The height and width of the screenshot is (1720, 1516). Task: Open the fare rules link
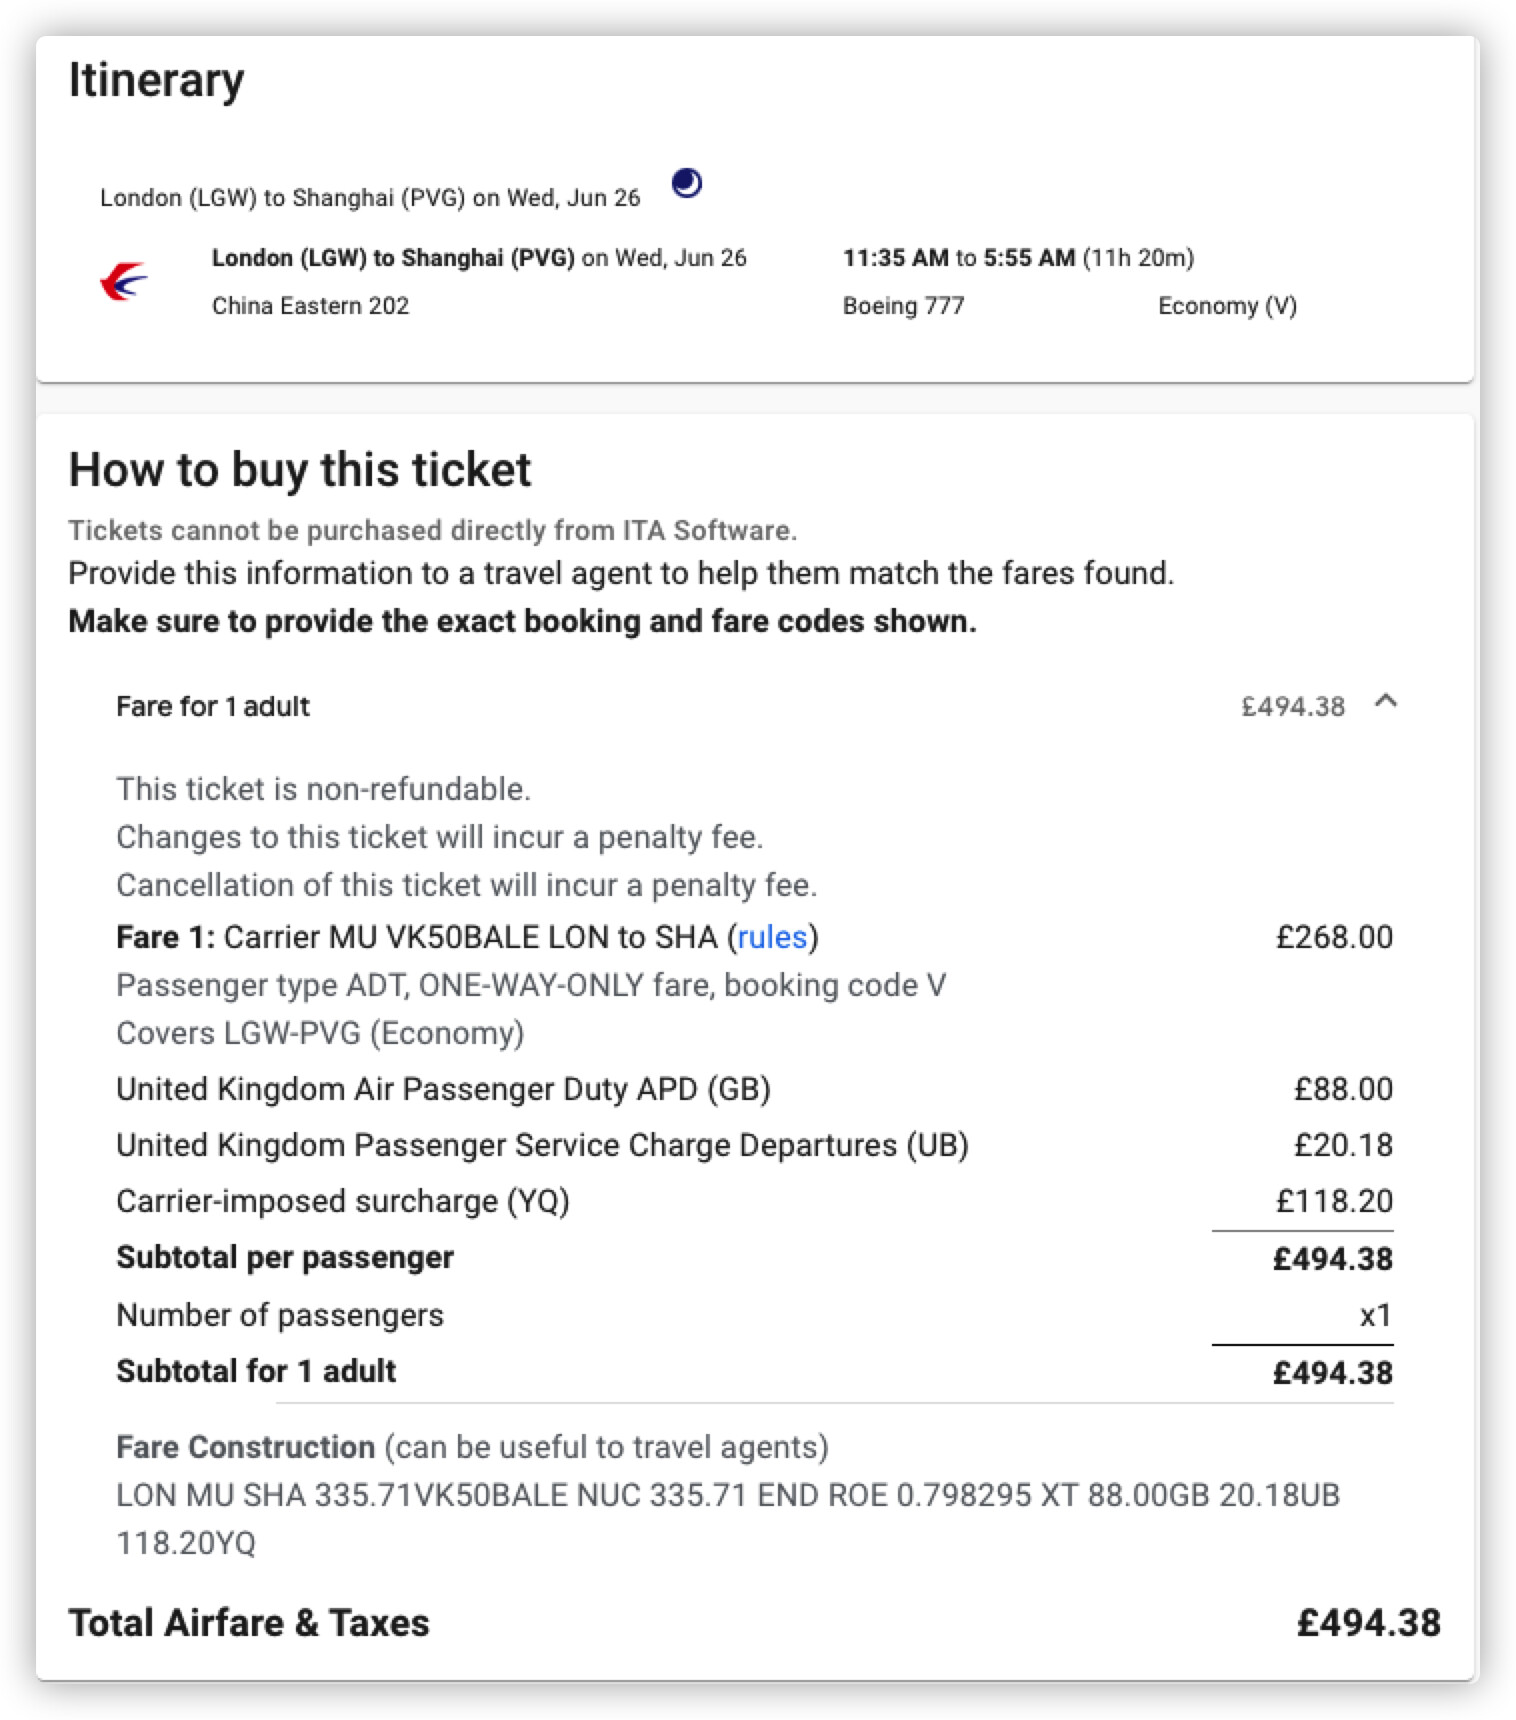point(772,937)
